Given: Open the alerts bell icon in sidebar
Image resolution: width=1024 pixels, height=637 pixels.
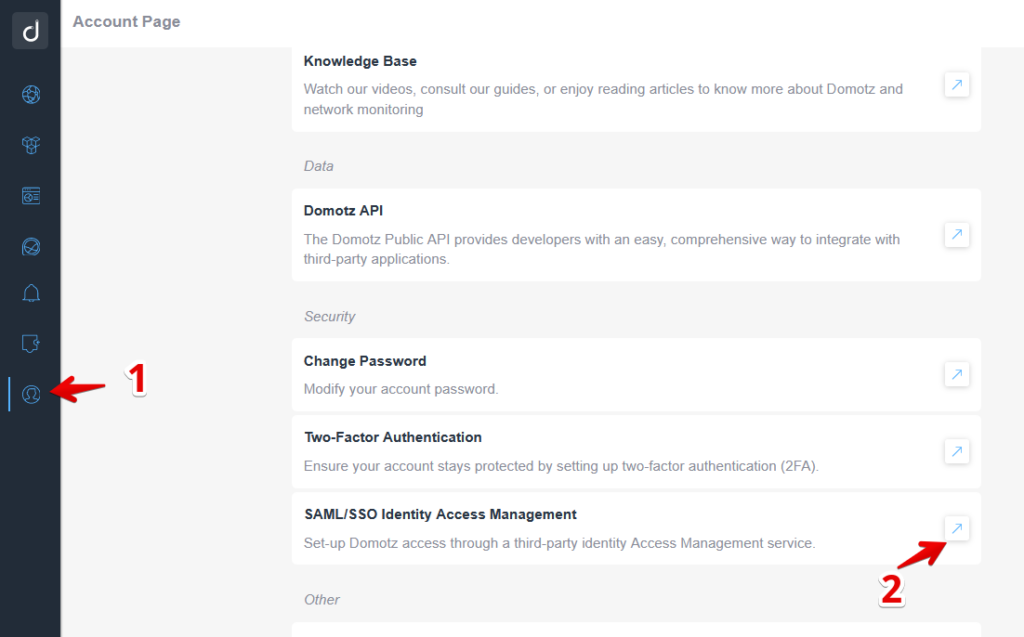Looking at the screenshot, I should (x=31, y=293).
